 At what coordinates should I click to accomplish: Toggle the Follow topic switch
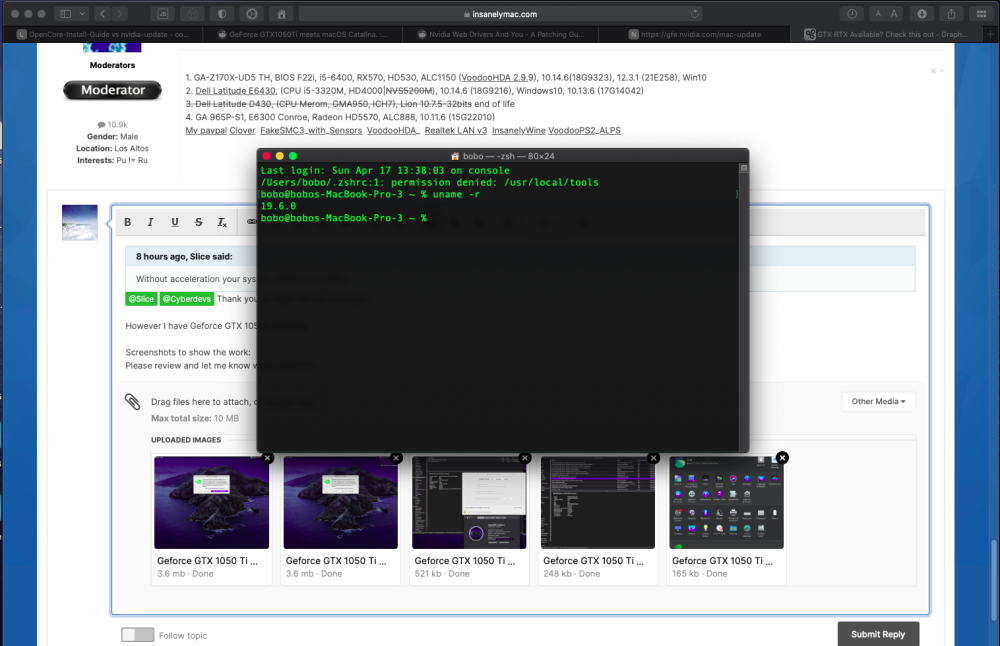click(x=138, y=635)
